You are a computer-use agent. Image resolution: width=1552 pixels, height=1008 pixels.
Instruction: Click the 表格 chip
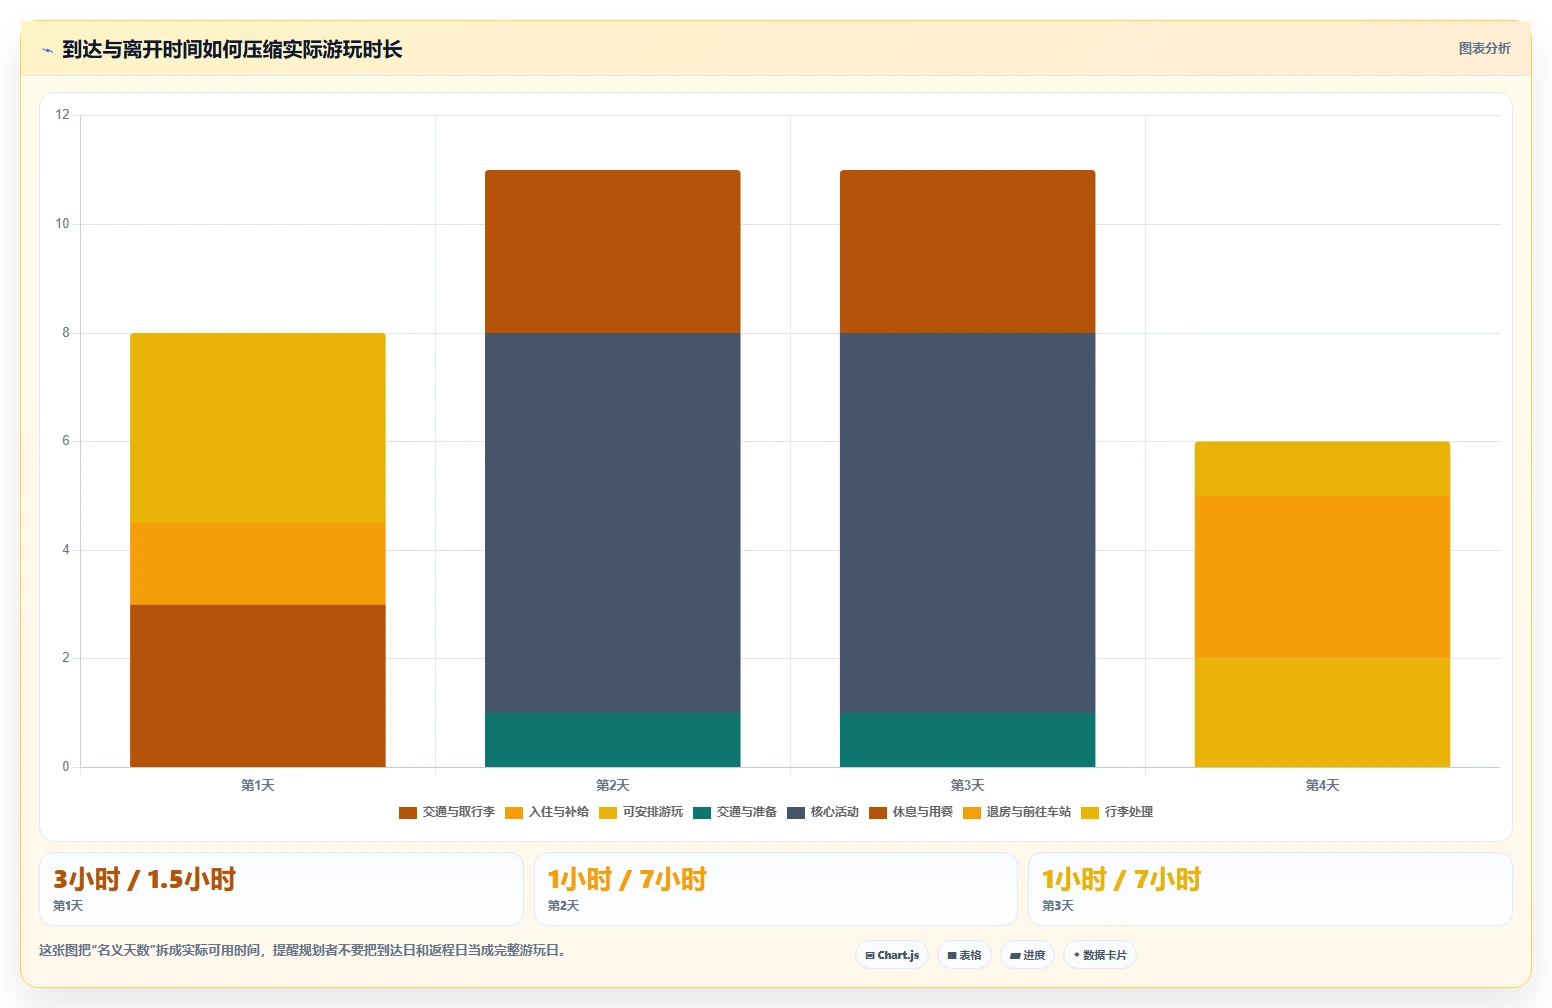(x=965, y=955)
